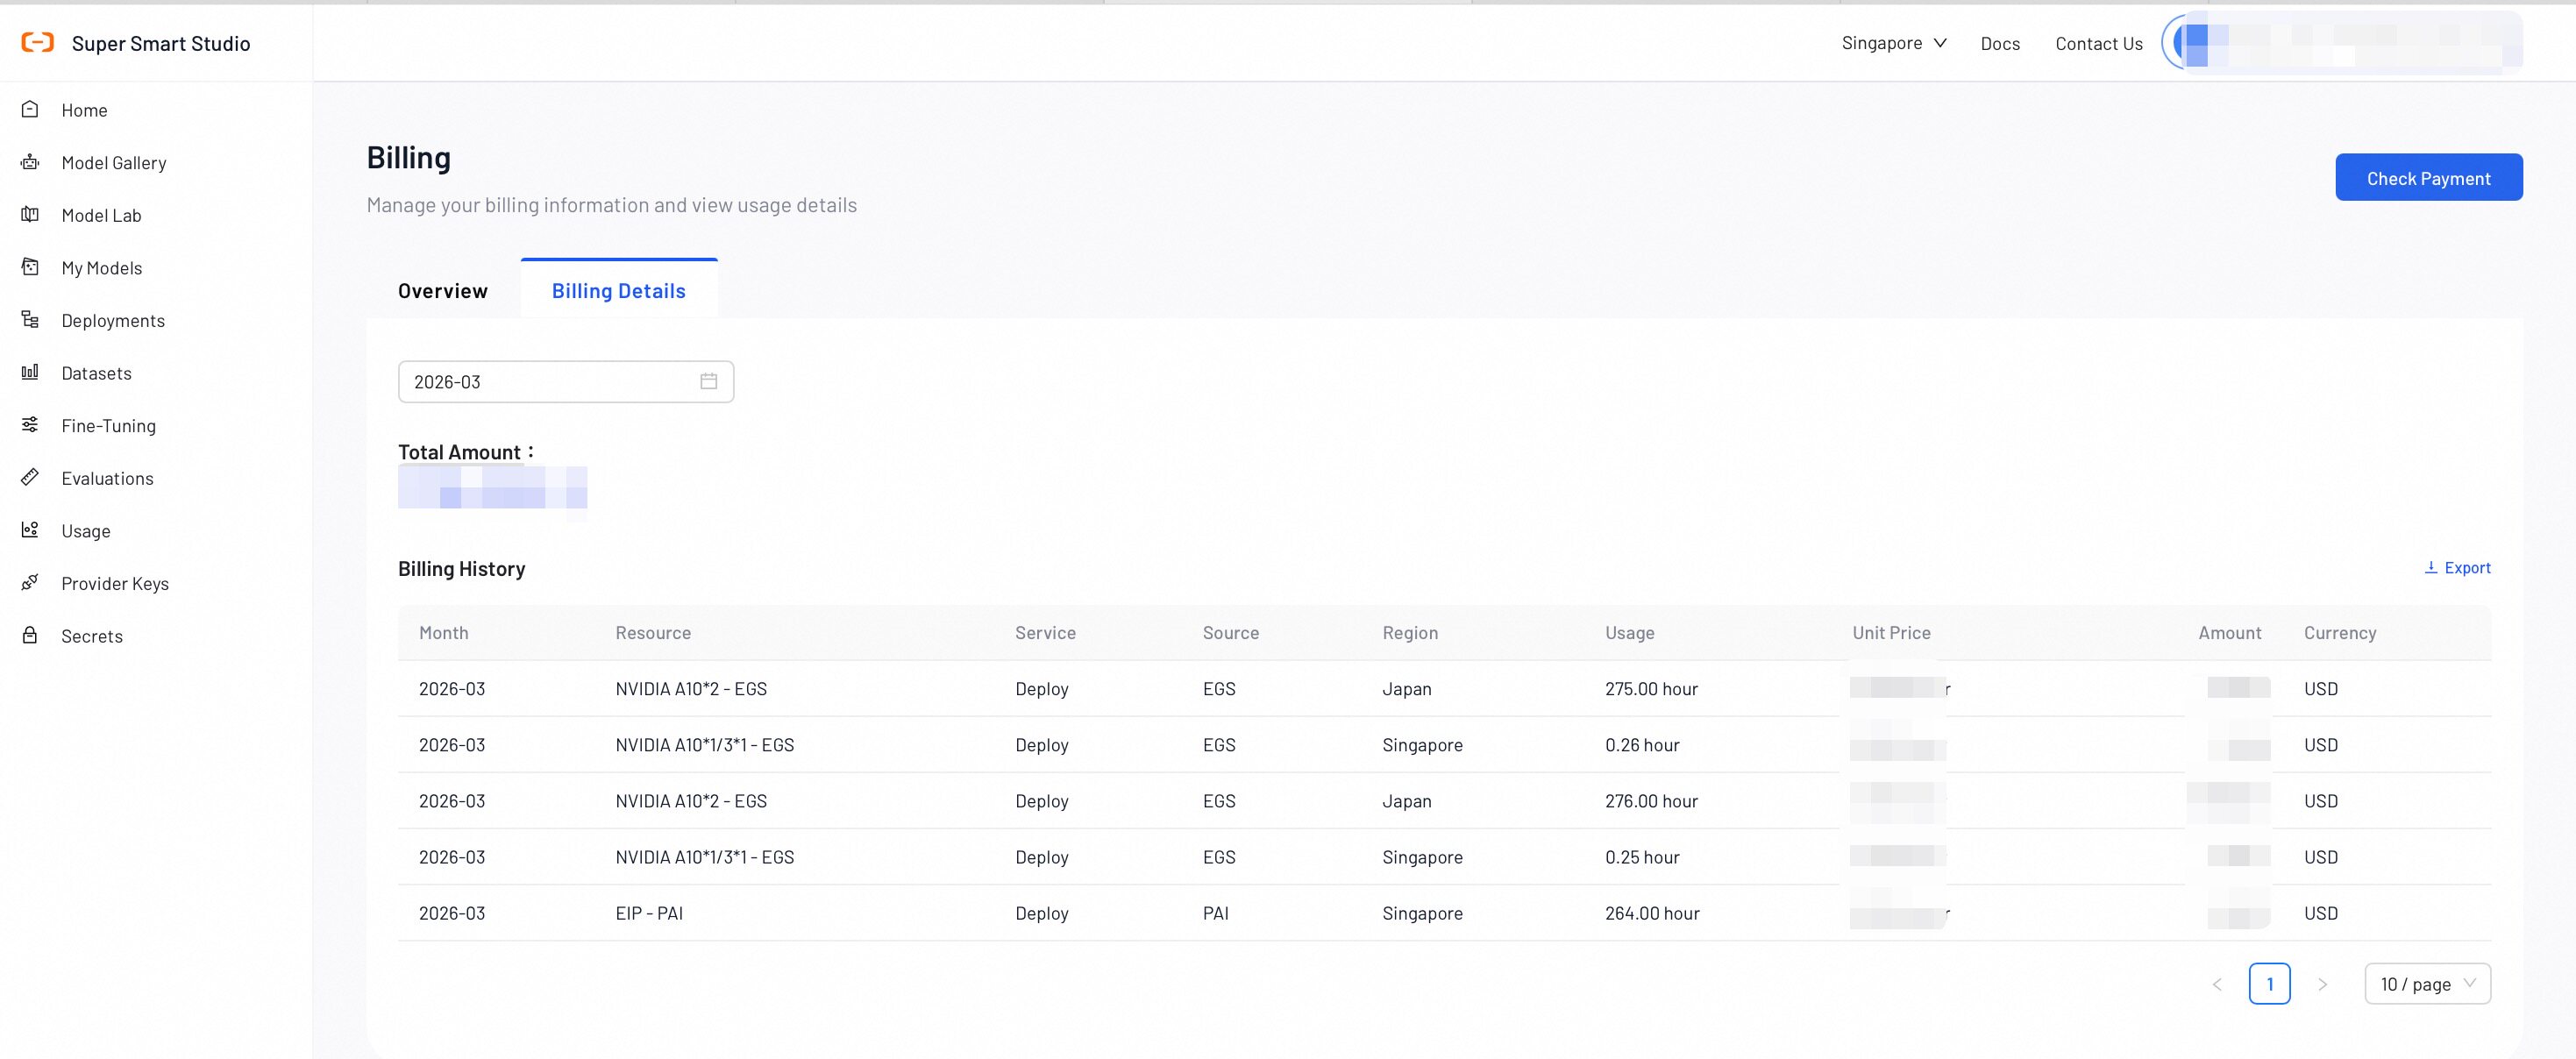Click the Usage column header
Viewport: 2576px width, 1059px height.
coord(1629,632)
